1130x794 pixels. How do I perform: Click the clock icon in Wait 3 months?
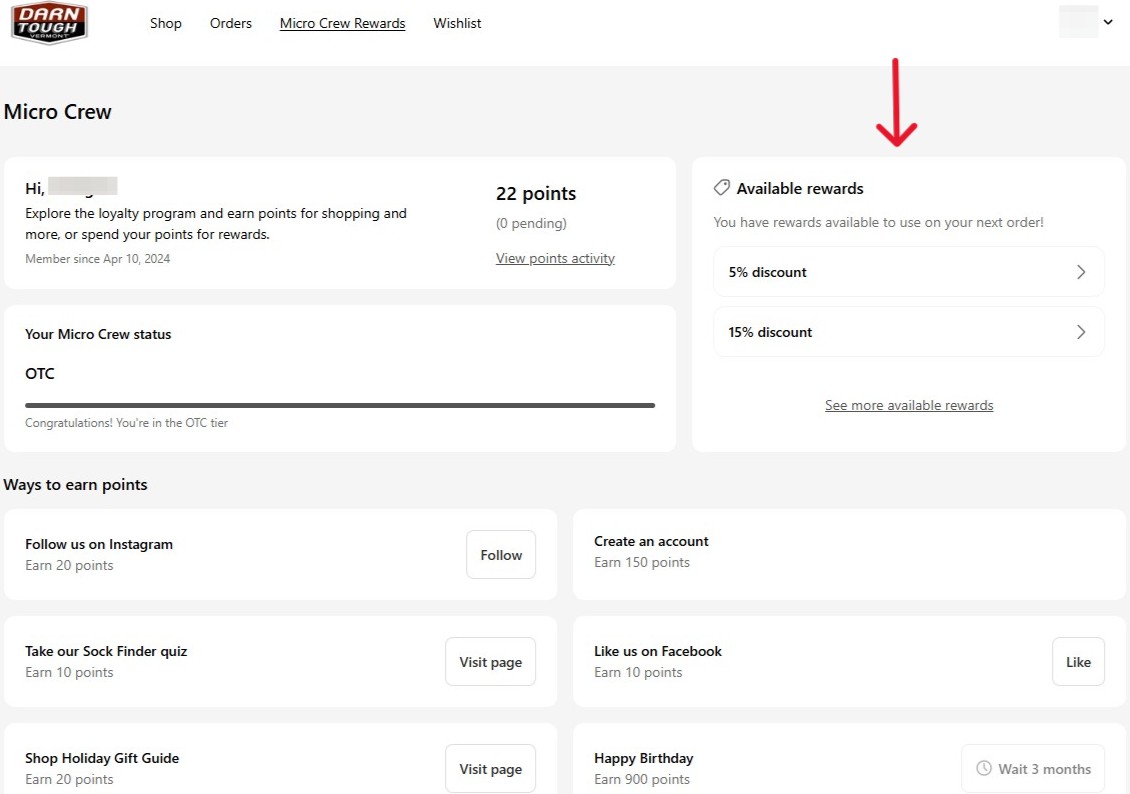pyautogui.click(x=984, y=768)
